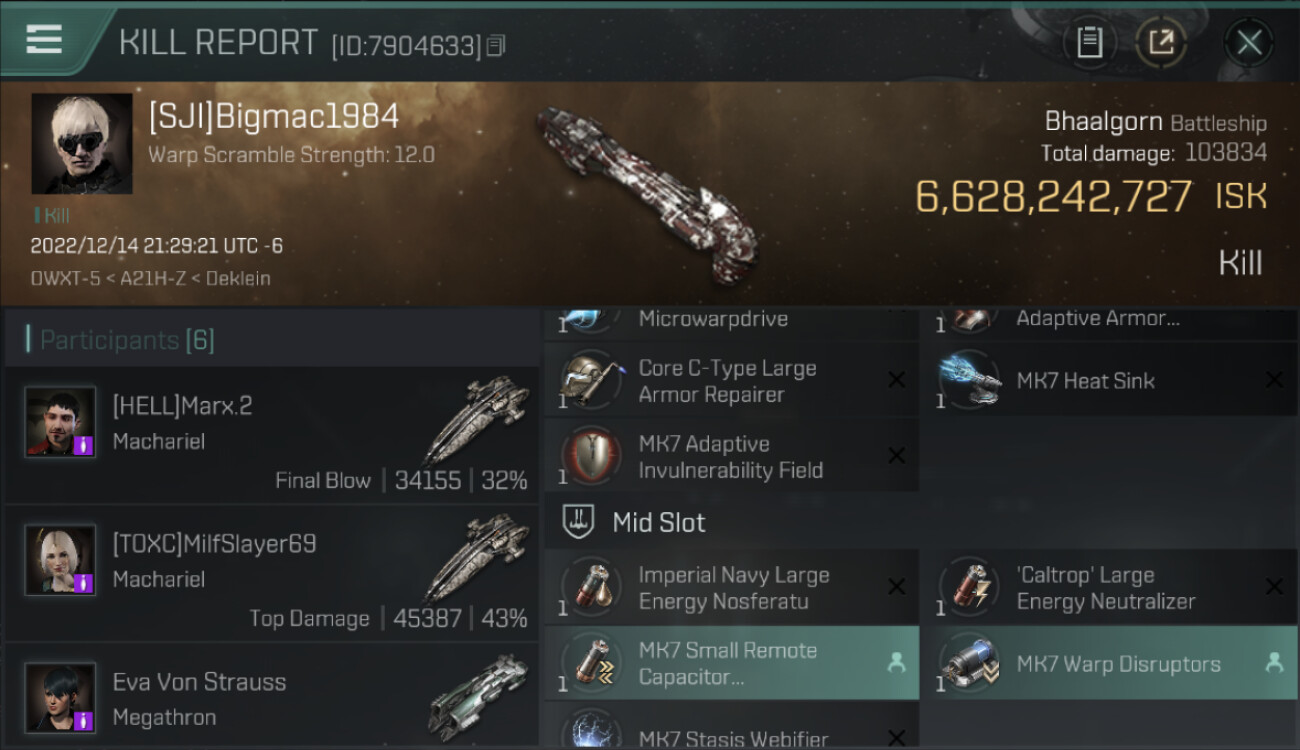This screenshot has height=750, width=1300.
Task: Click Core C-Type Large Armor Repairer
Action: click(732, 380)
